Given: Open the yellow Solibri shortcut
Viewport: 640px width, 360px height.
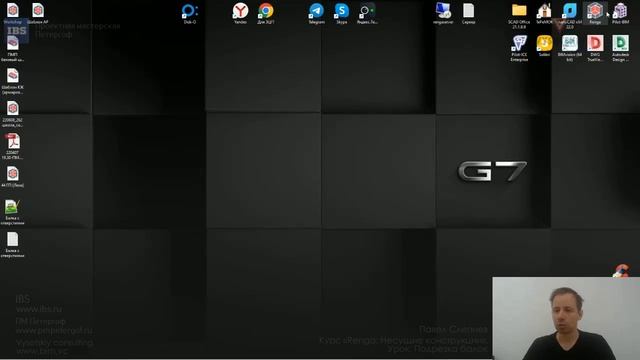Looking at the screenshot, I should (x=544, y=43).
